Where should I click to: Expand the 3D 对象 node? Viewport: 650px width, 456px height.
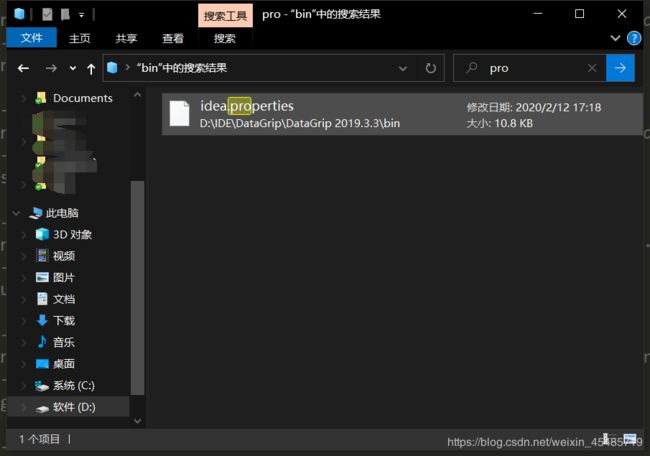point(23,235)
